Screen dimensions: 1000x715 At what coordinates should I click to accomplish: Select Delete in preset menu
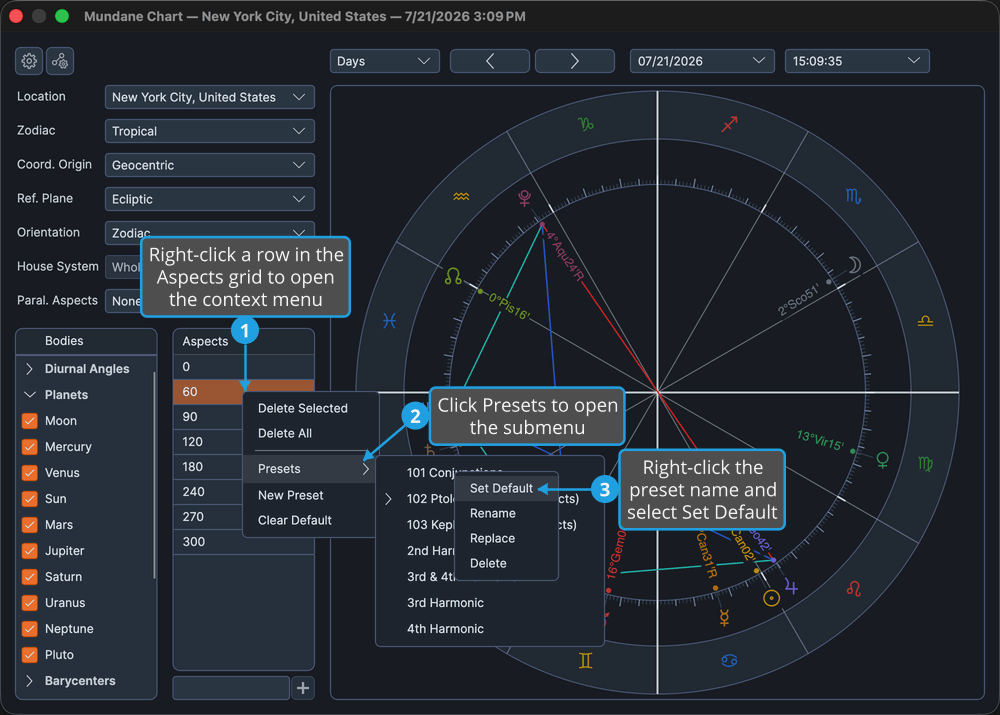[x=488, y=563]
